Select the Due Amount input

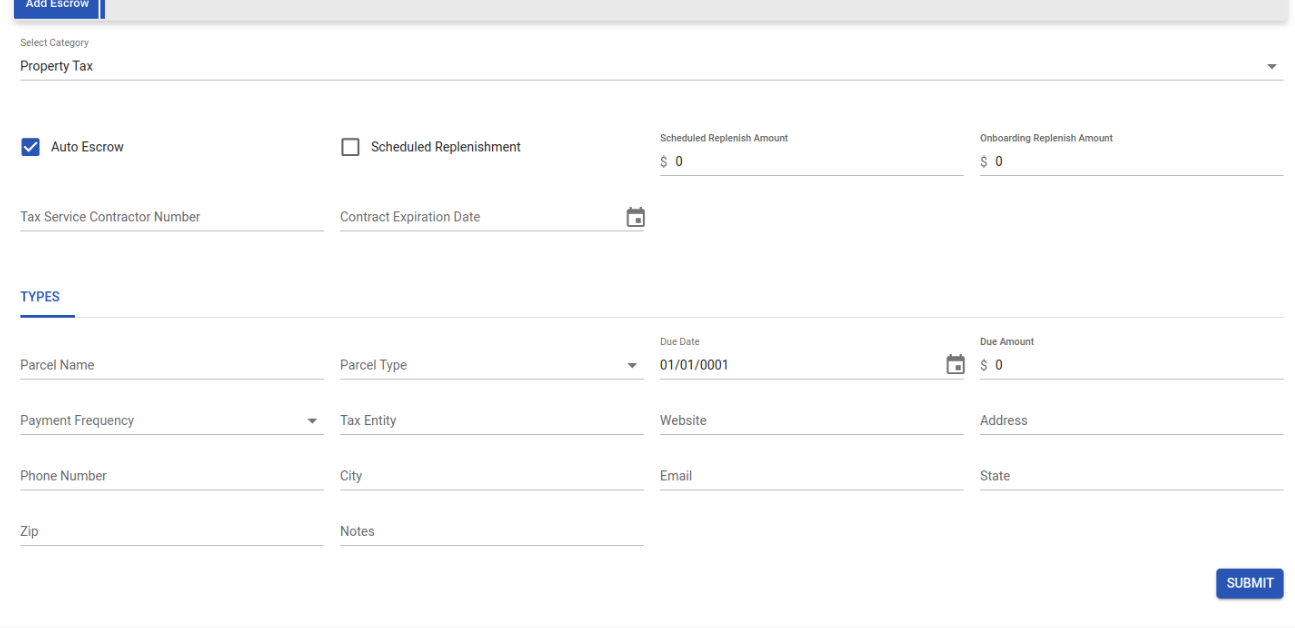pos(1137,365)
